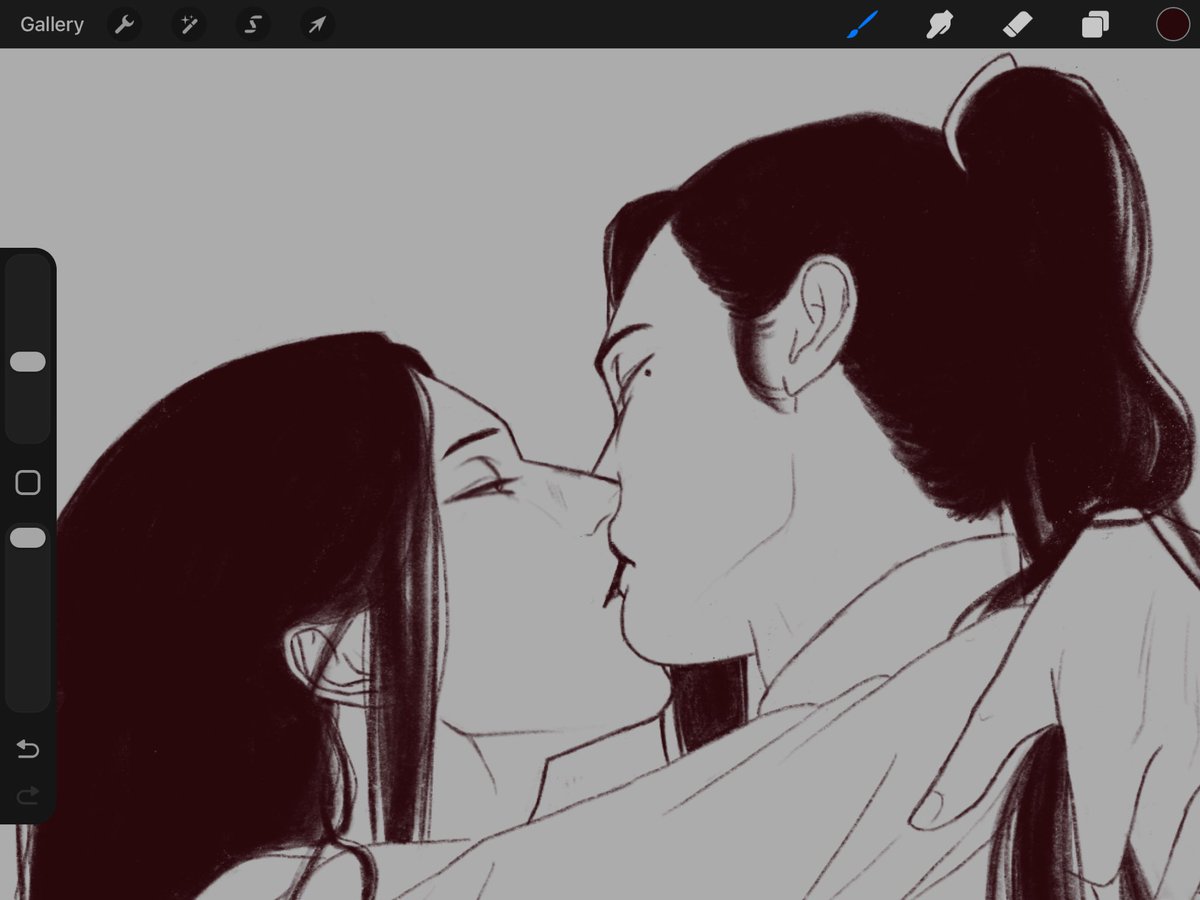Undo the last stroke

coord(28,749)
